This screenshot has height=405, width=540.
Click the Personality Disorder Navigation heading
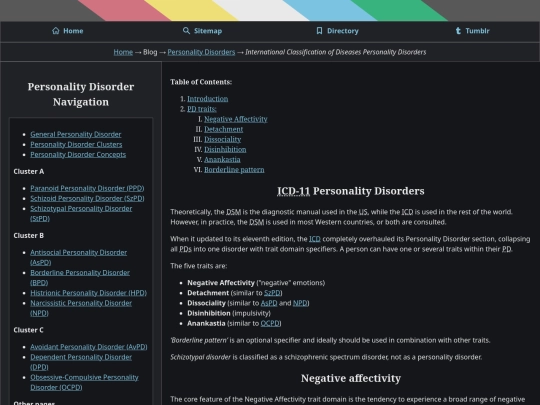point(81,94)
